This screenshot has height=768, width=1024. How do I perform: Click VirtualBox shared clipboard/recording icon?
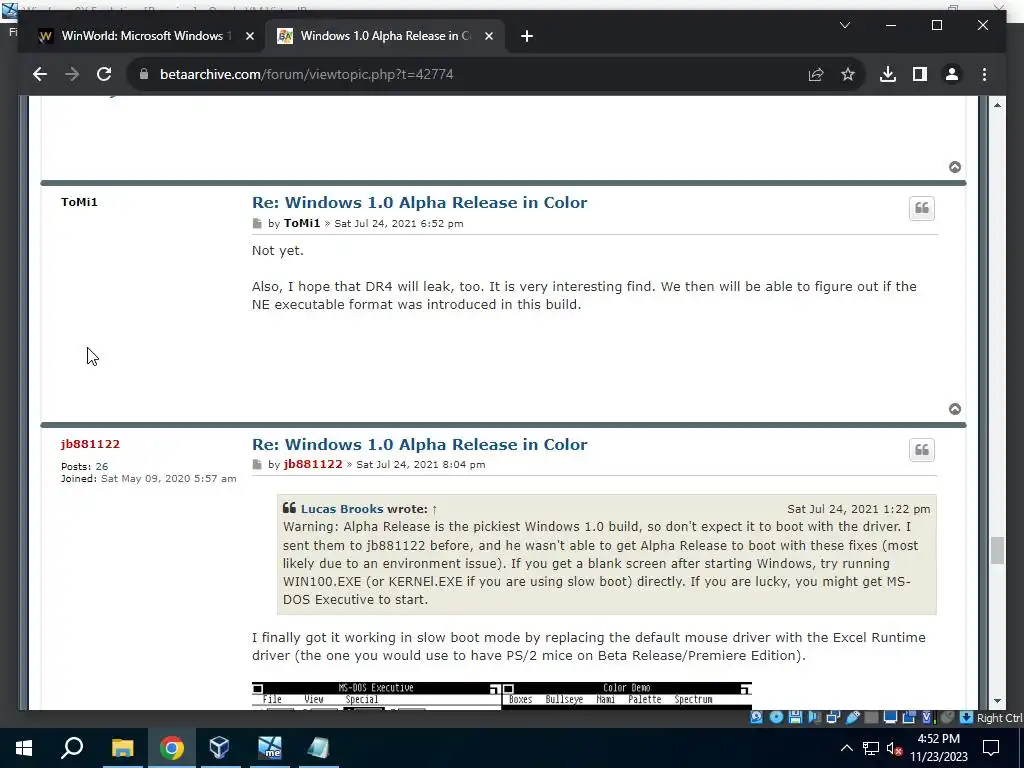coord(908,717)
